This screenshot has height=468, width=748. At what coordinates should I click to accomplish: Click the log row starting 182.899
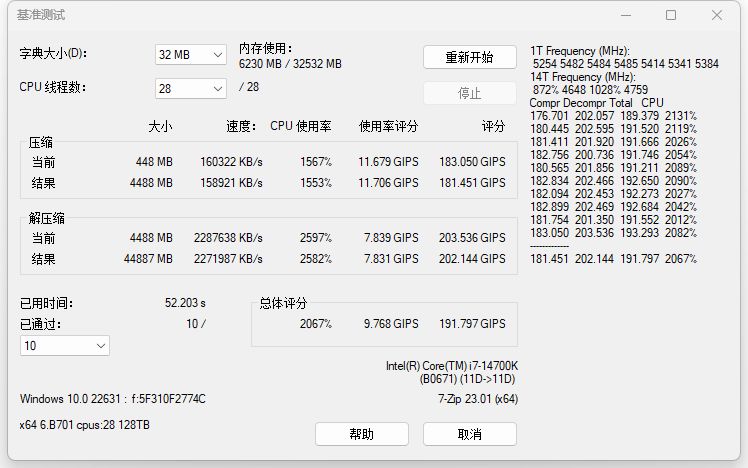click(613, 207)
